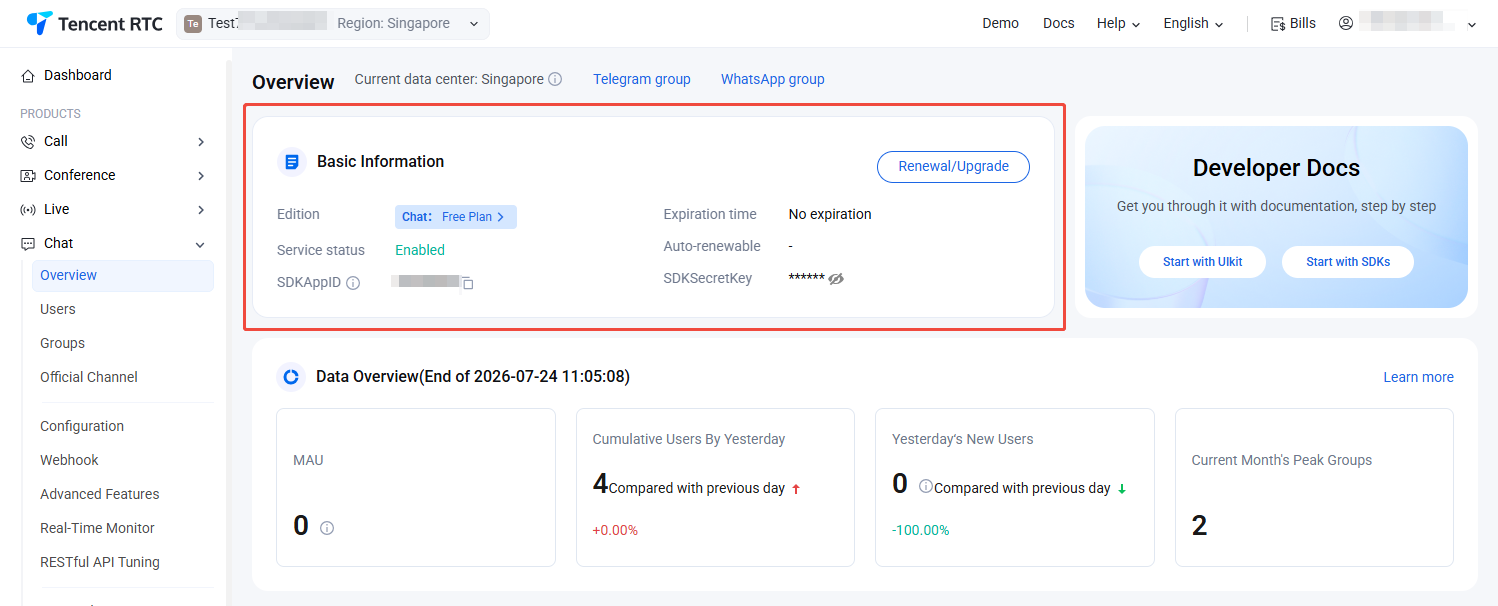1498x606 pixels.
Task: Click the Te project badge icon
Action: [193, 24]
